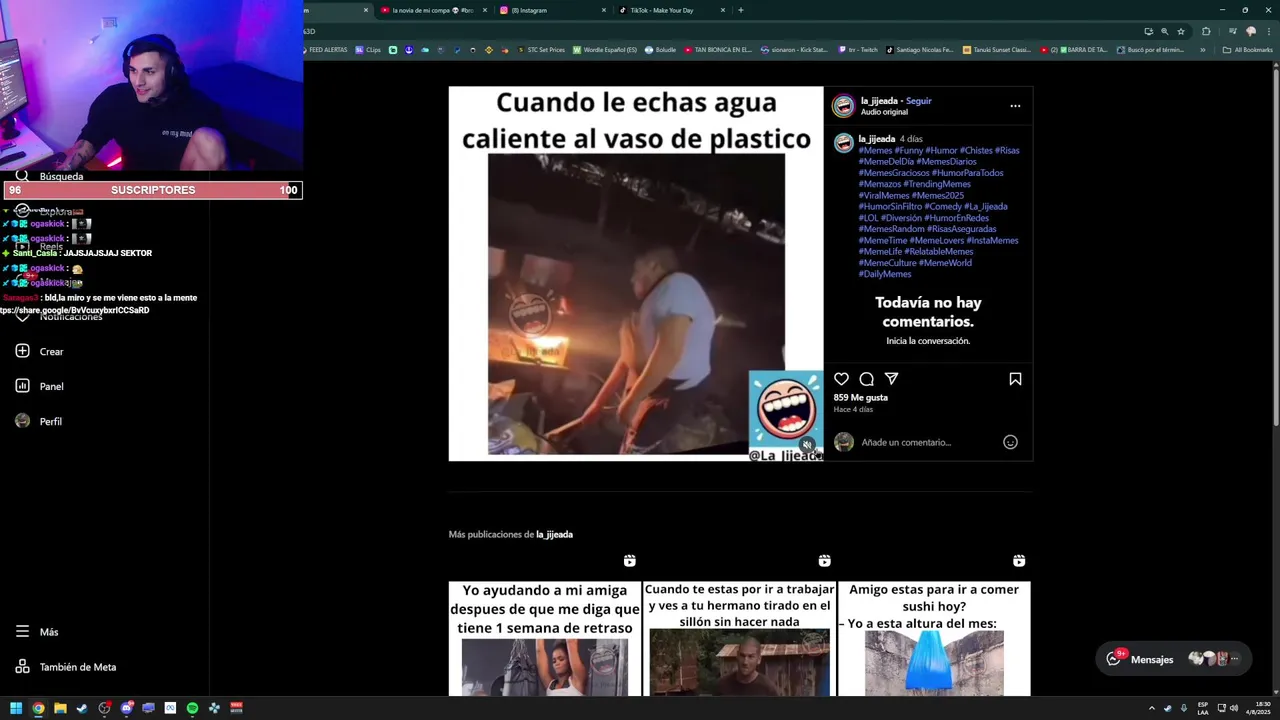This screenshot has height=720, width=1280.
Task: Open the #MemeDelDía hashtag
Action: pyautogui.click(x=886, y=161)
